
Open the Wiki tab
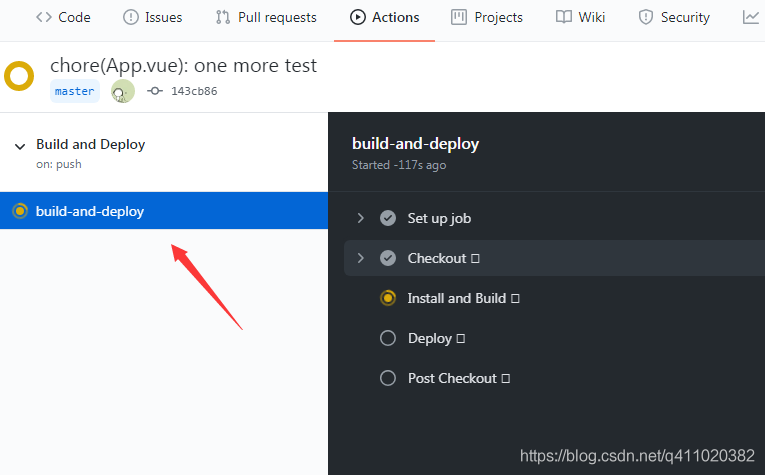pyautogui.click(x=580, y=17)
